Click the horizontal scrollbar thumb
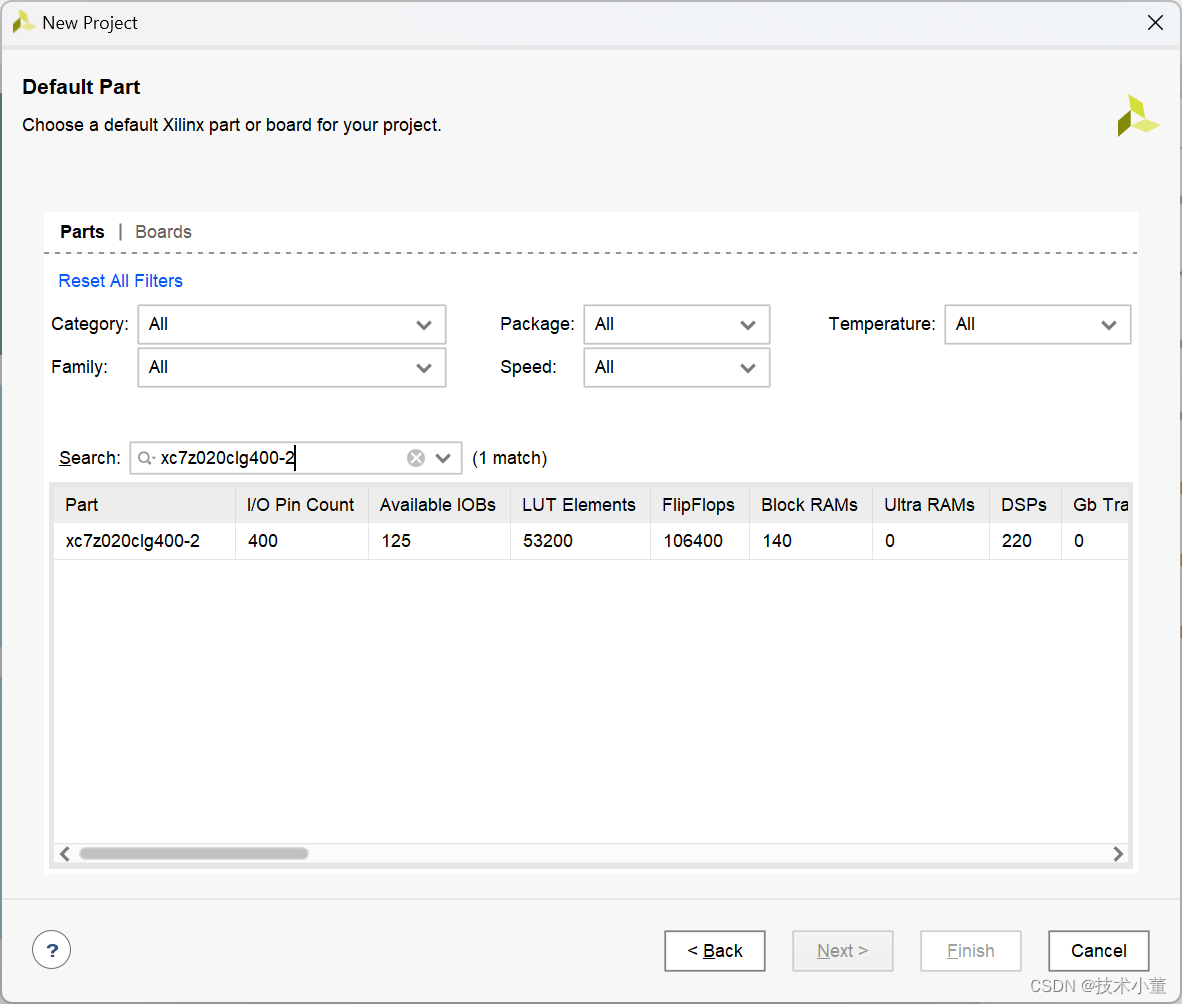This screenshot has width=1182, height=1004. 194,854
